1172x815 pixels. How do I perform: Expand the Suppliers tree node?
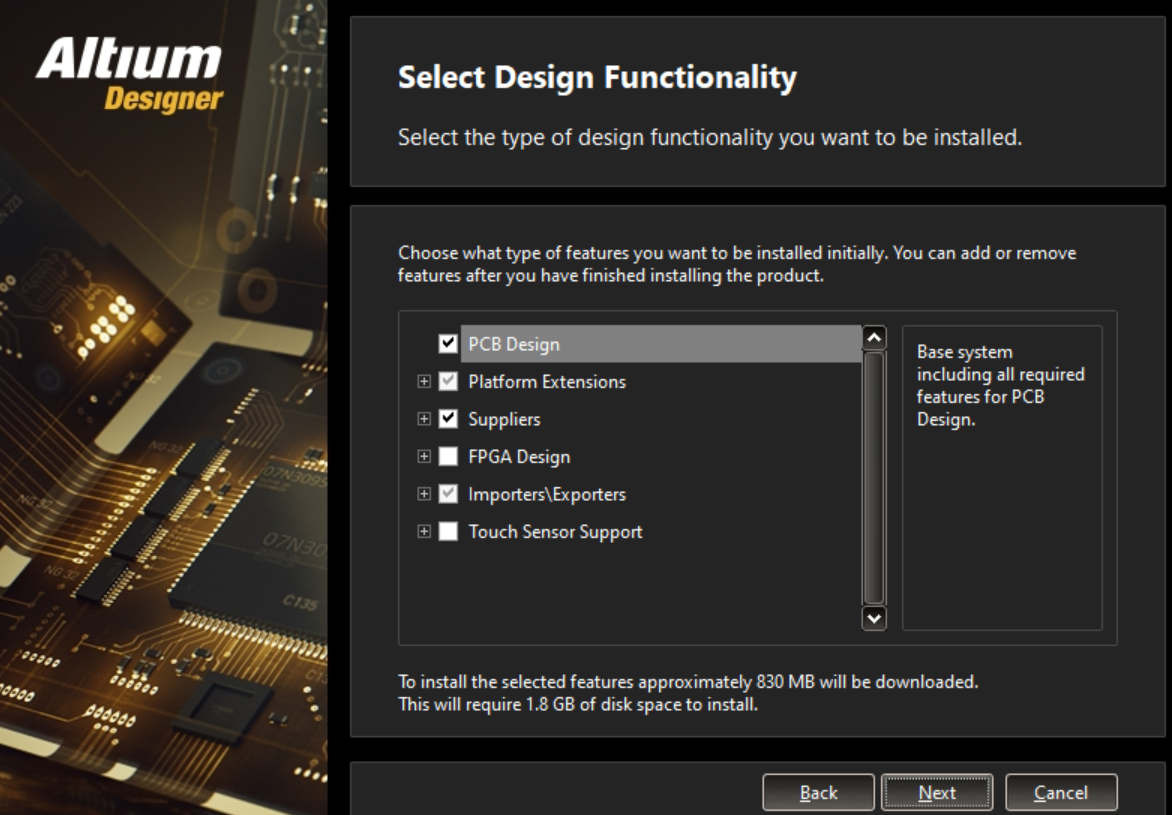click(x=424, y=419)
